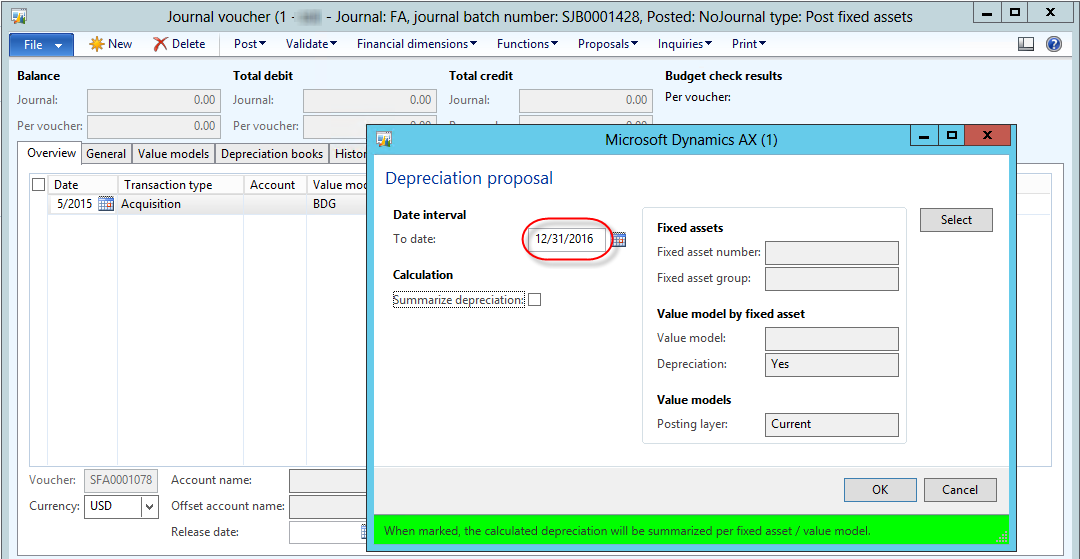Click the Total credit Journal amount field
This screenshot has width=1080, height=559.
pos(586,101)
